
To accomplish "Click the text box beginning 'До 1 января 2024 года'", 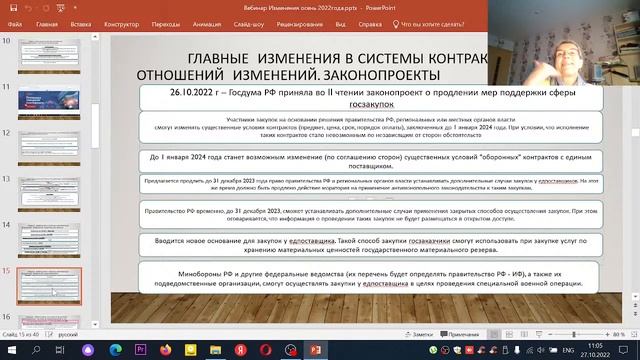I will 371,161.
